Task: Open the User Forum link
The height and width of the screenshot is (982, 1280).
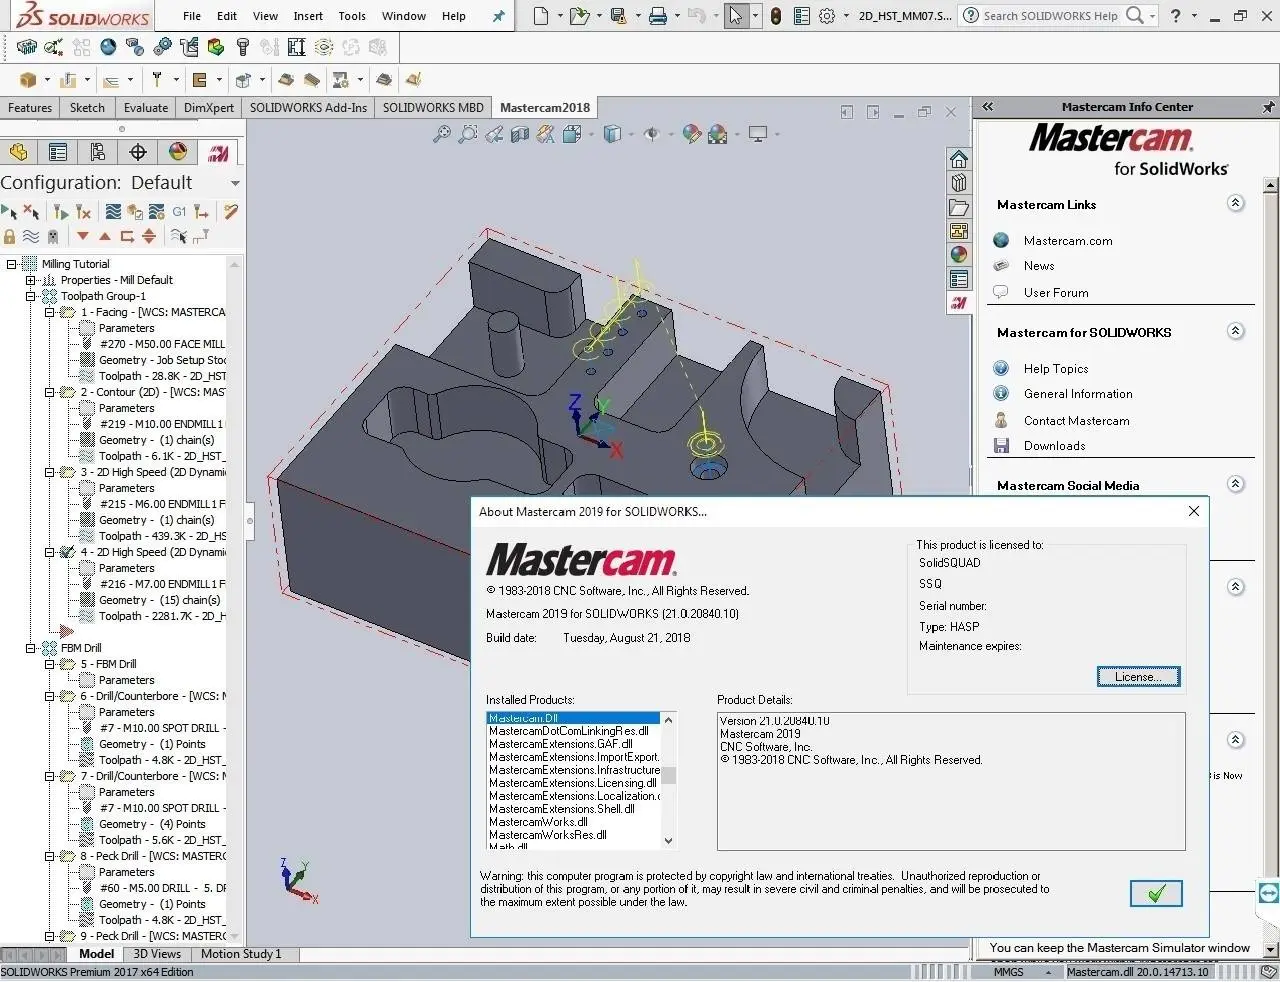Action: (1056, 293)
